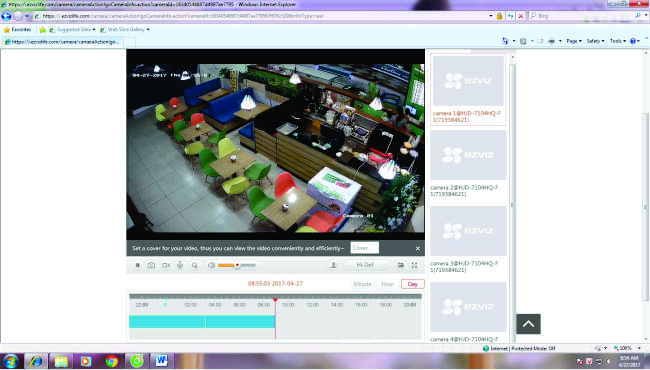650x370 pixels.
Task: Click the Print toolbar icon
Action: point(552,41)
